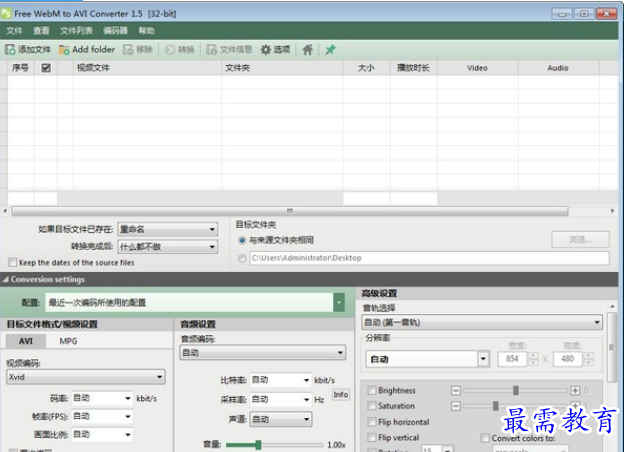Switch to the MPG format tab
Screen dimensions: 625x452
coord(68,341)
